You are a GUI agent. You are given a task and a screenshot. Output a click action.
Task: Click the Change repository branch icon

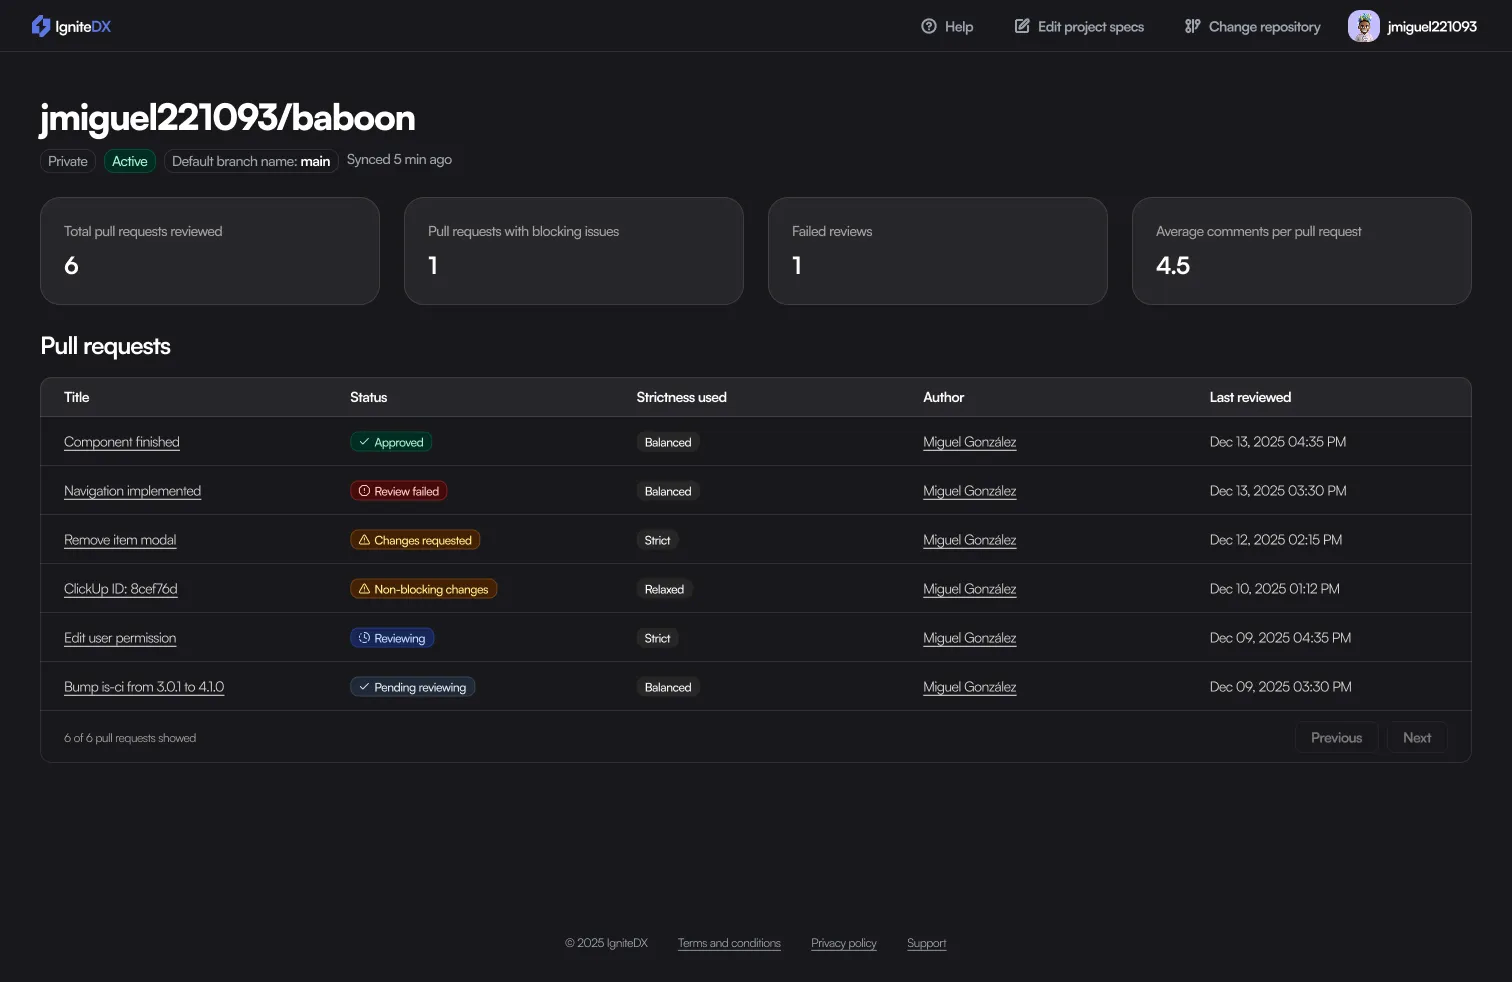click(1191, 26)
